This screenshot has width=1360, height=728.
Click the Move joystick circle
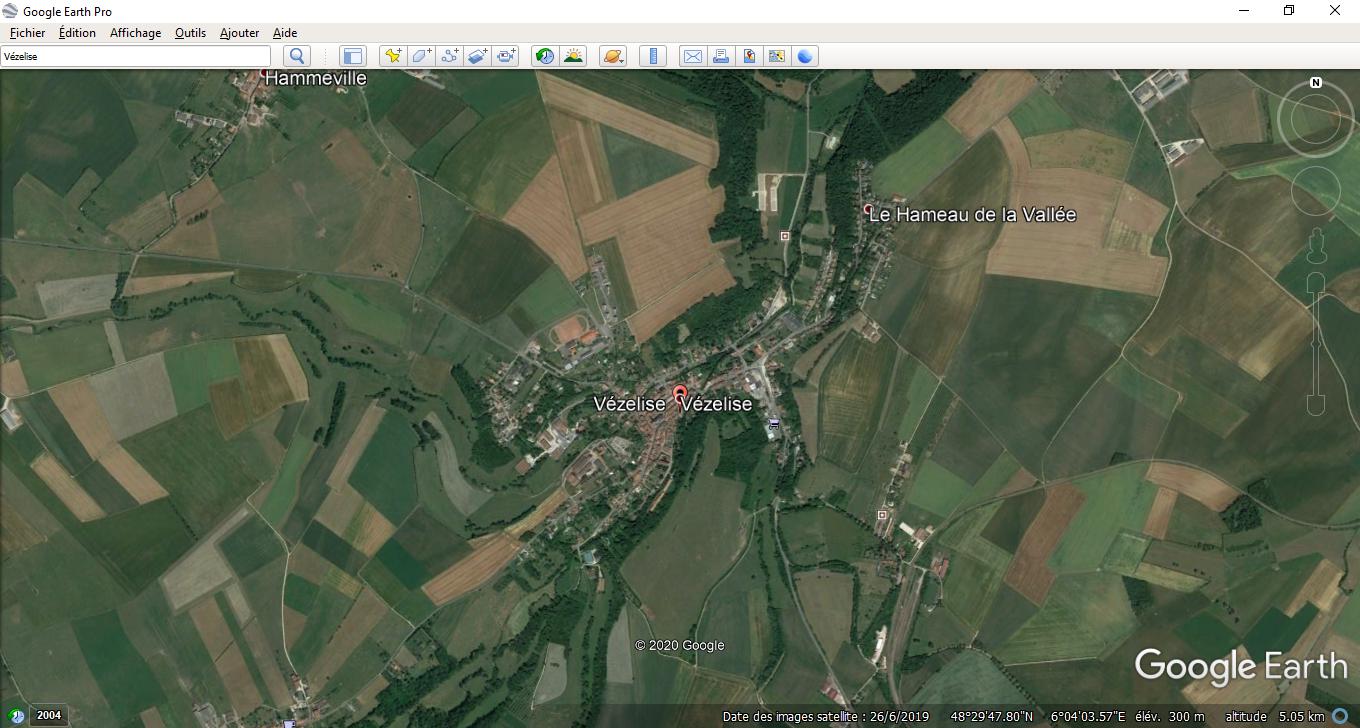(x=1316, y=191)
